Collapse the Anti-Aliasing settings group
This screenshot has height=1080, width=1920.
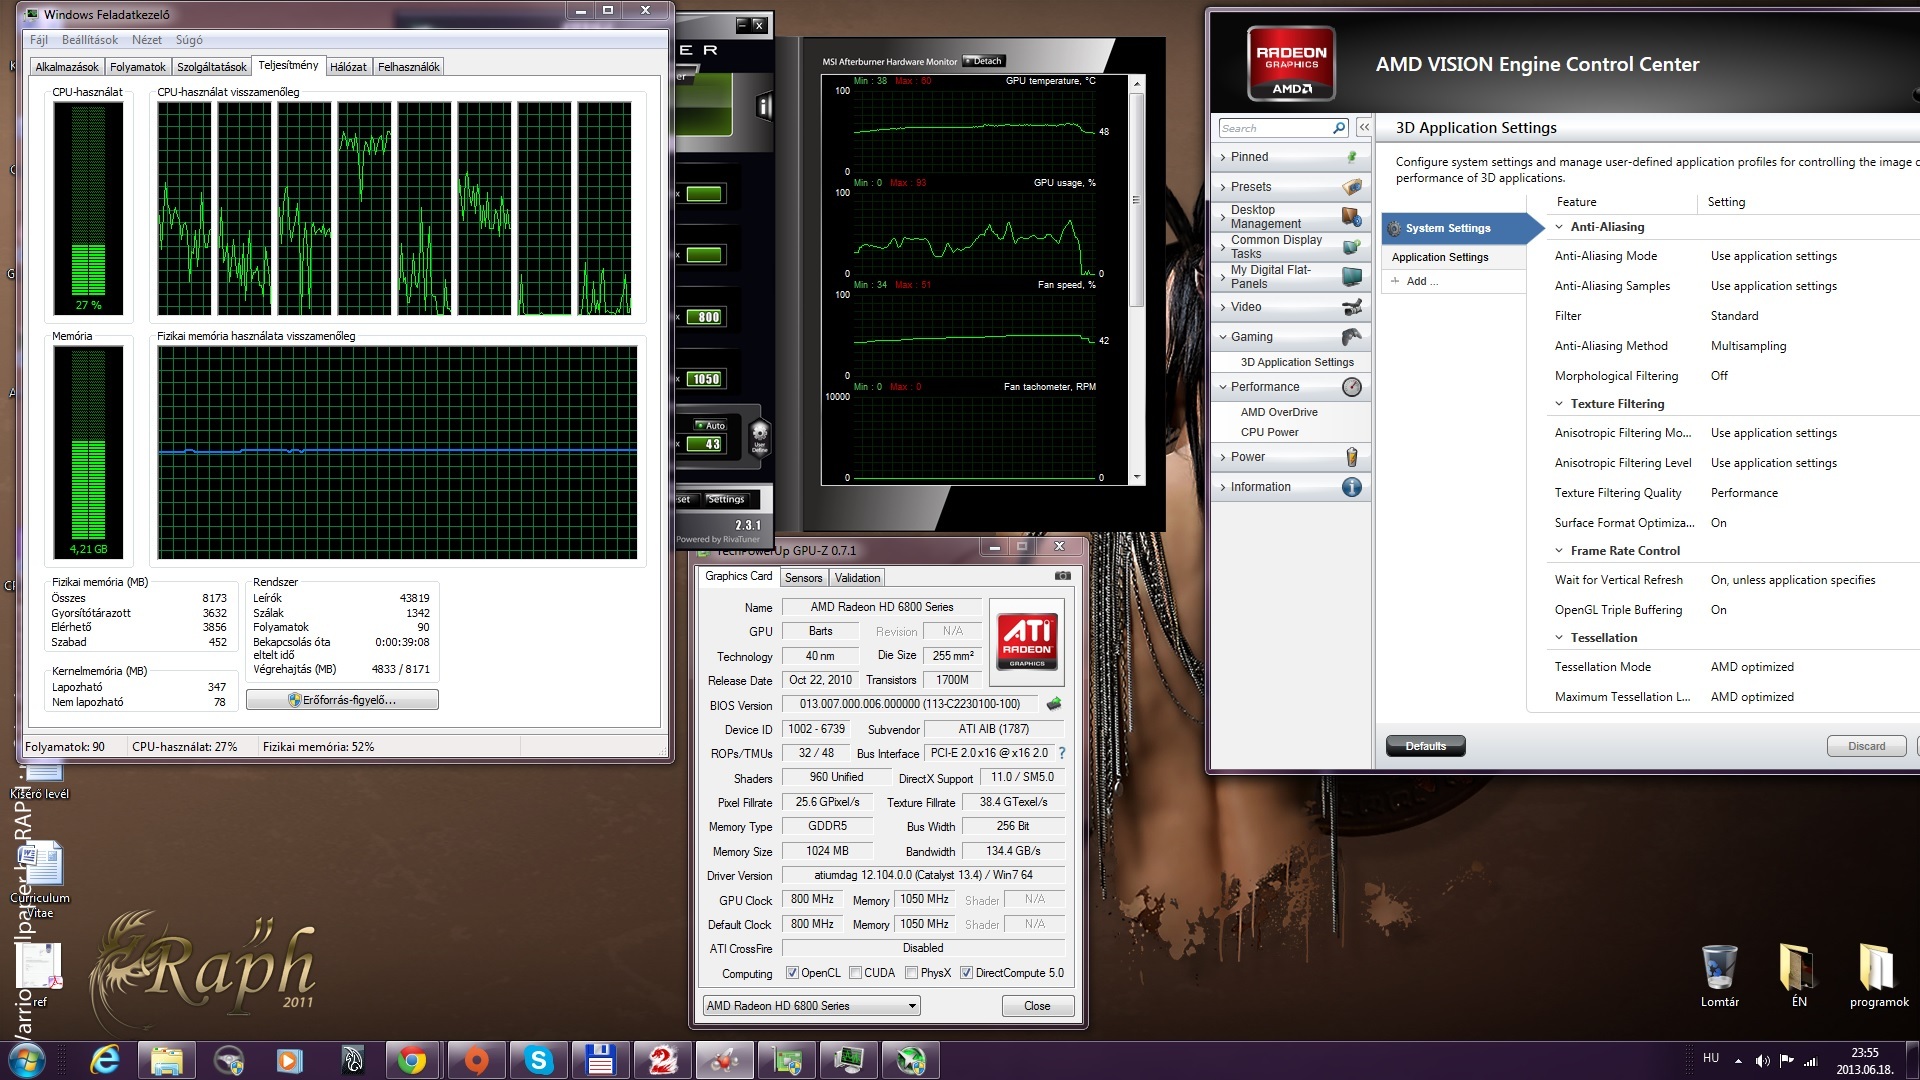pos(1558,227)
